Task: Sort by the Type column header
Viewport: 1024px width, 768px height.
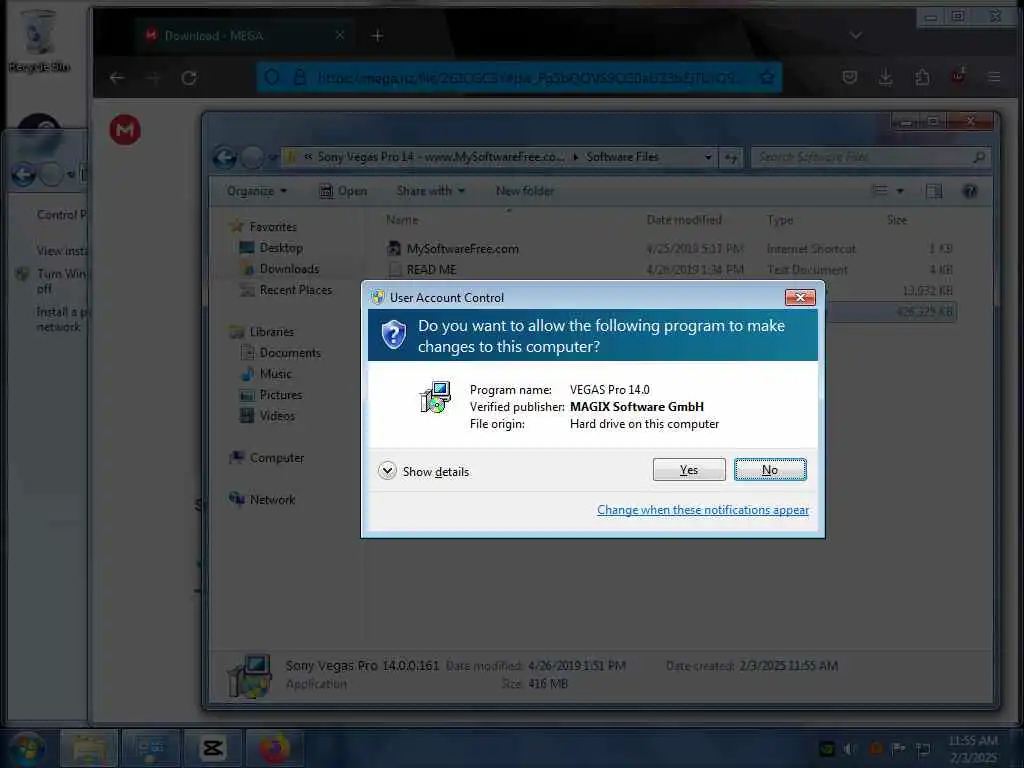Action: (780, 220)
